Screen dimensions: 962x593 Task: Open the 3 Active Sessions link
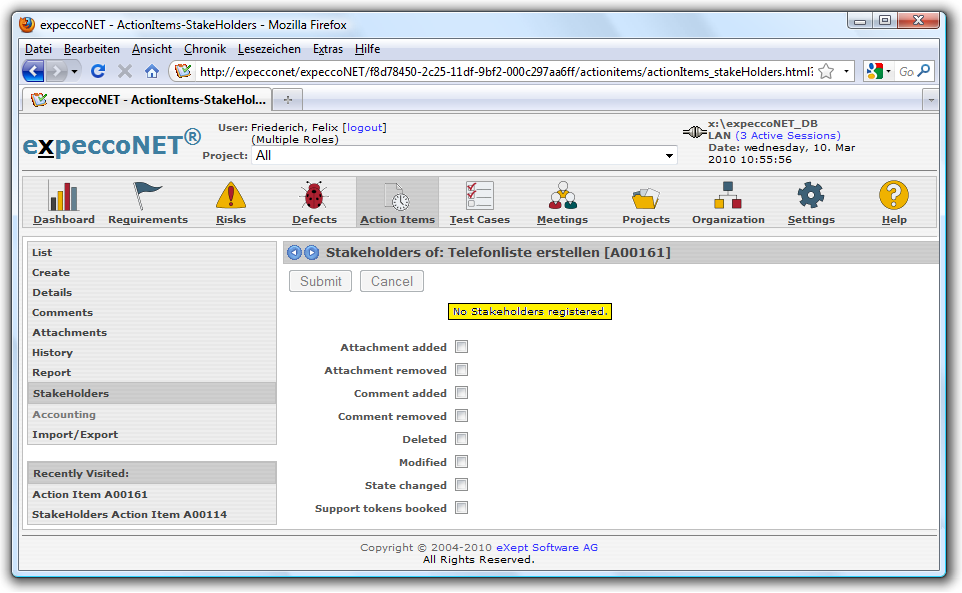788,136
